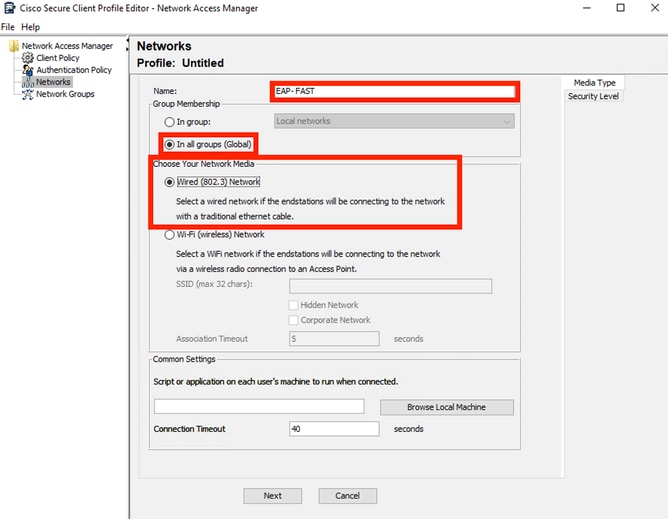Click the Choose Your Network Media label
Screen dimensions: 668x519
[203, 164]
